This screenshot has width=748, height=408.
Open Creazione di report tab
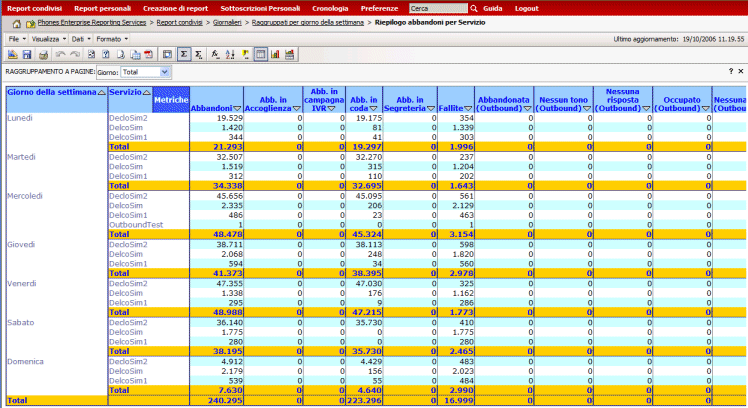176,8
